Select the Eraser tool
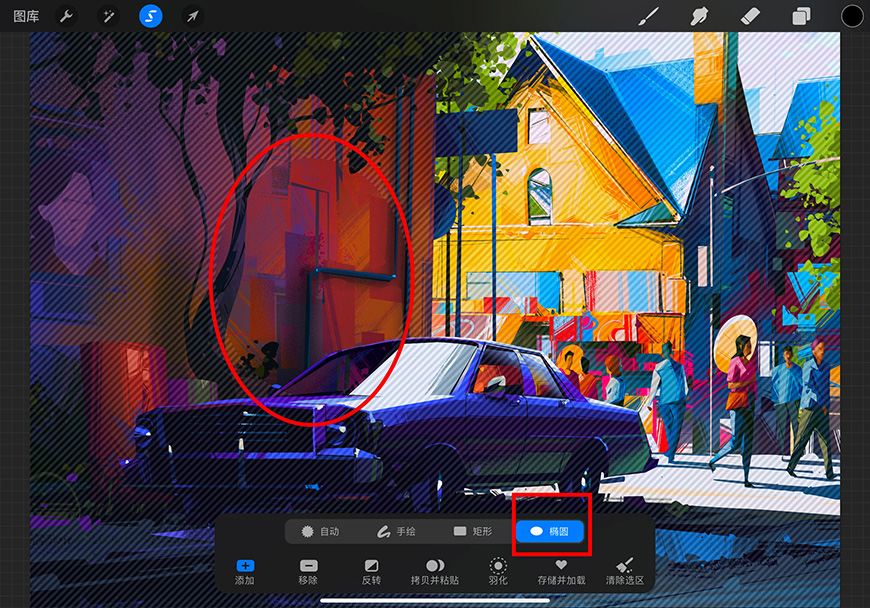 [750, 17]
